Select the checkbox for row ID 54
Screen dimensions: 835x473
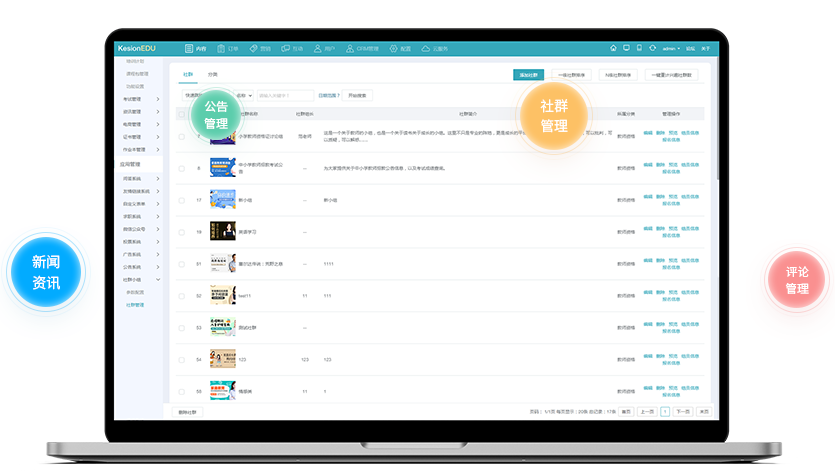[181, 360]
